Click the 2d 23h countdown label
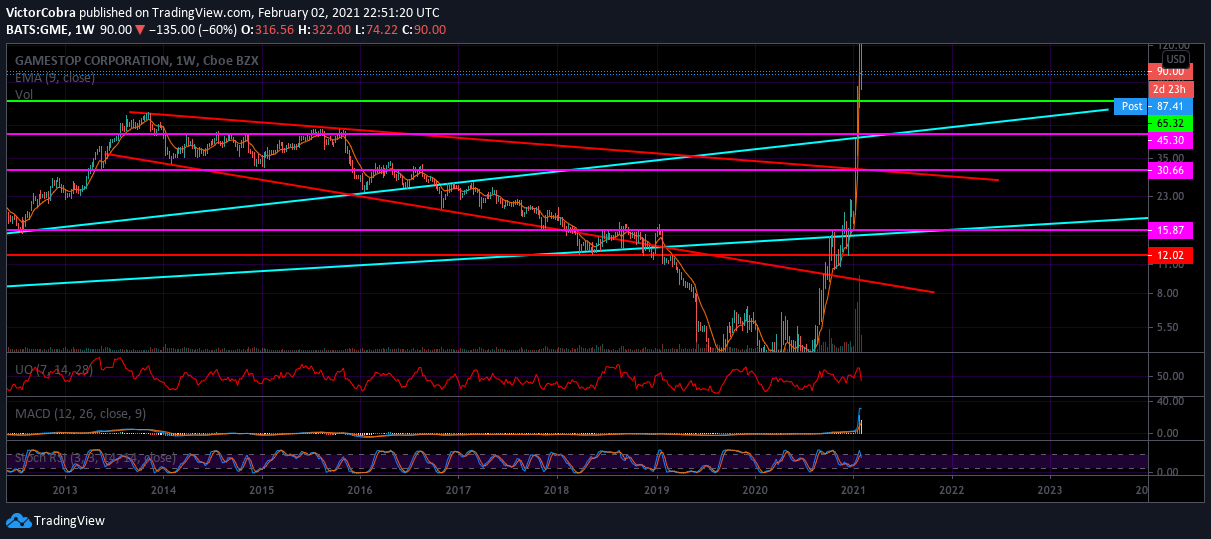 coord(1170,89)
